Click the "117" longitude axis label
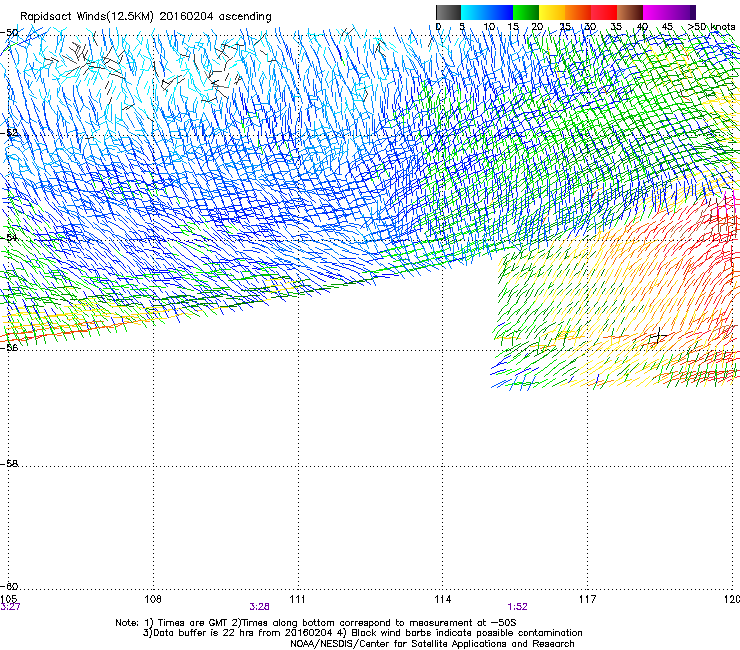The width and height of the screenshot is (740, 650). click(x=587, y=599)
